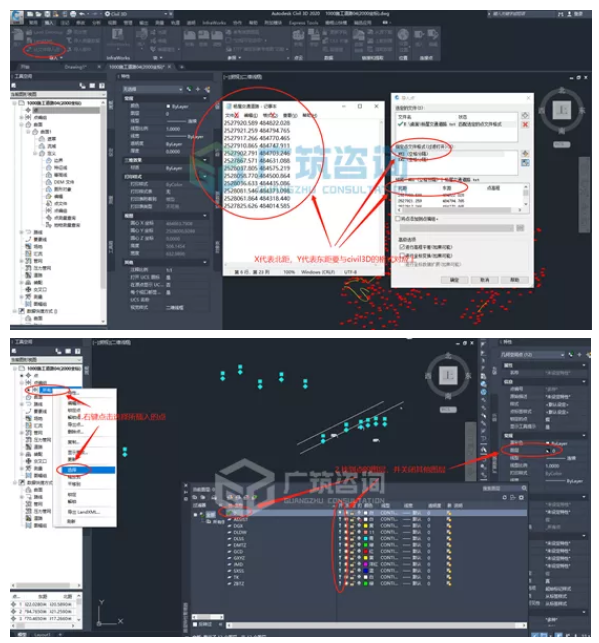
Task: Toggle the on/off bulb for layer DGX
Action: point(340,526)
